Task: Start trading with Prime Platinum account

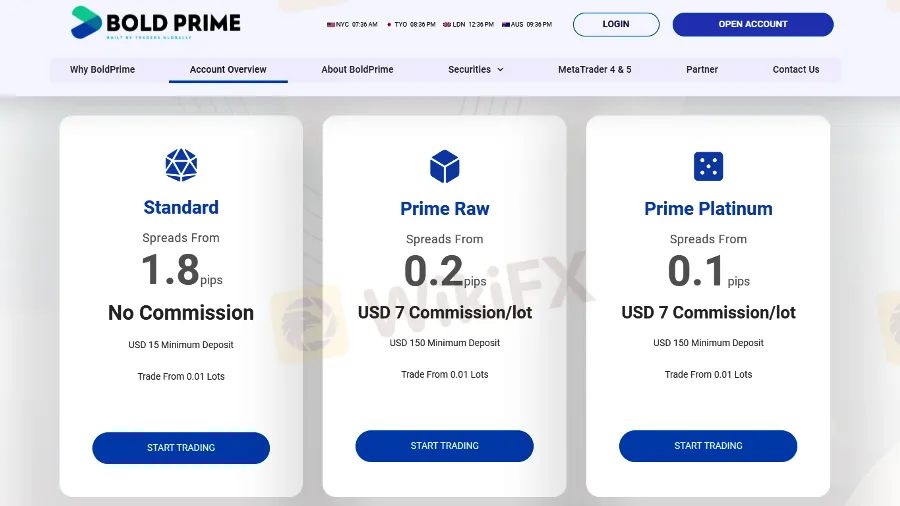Action: 708,446
